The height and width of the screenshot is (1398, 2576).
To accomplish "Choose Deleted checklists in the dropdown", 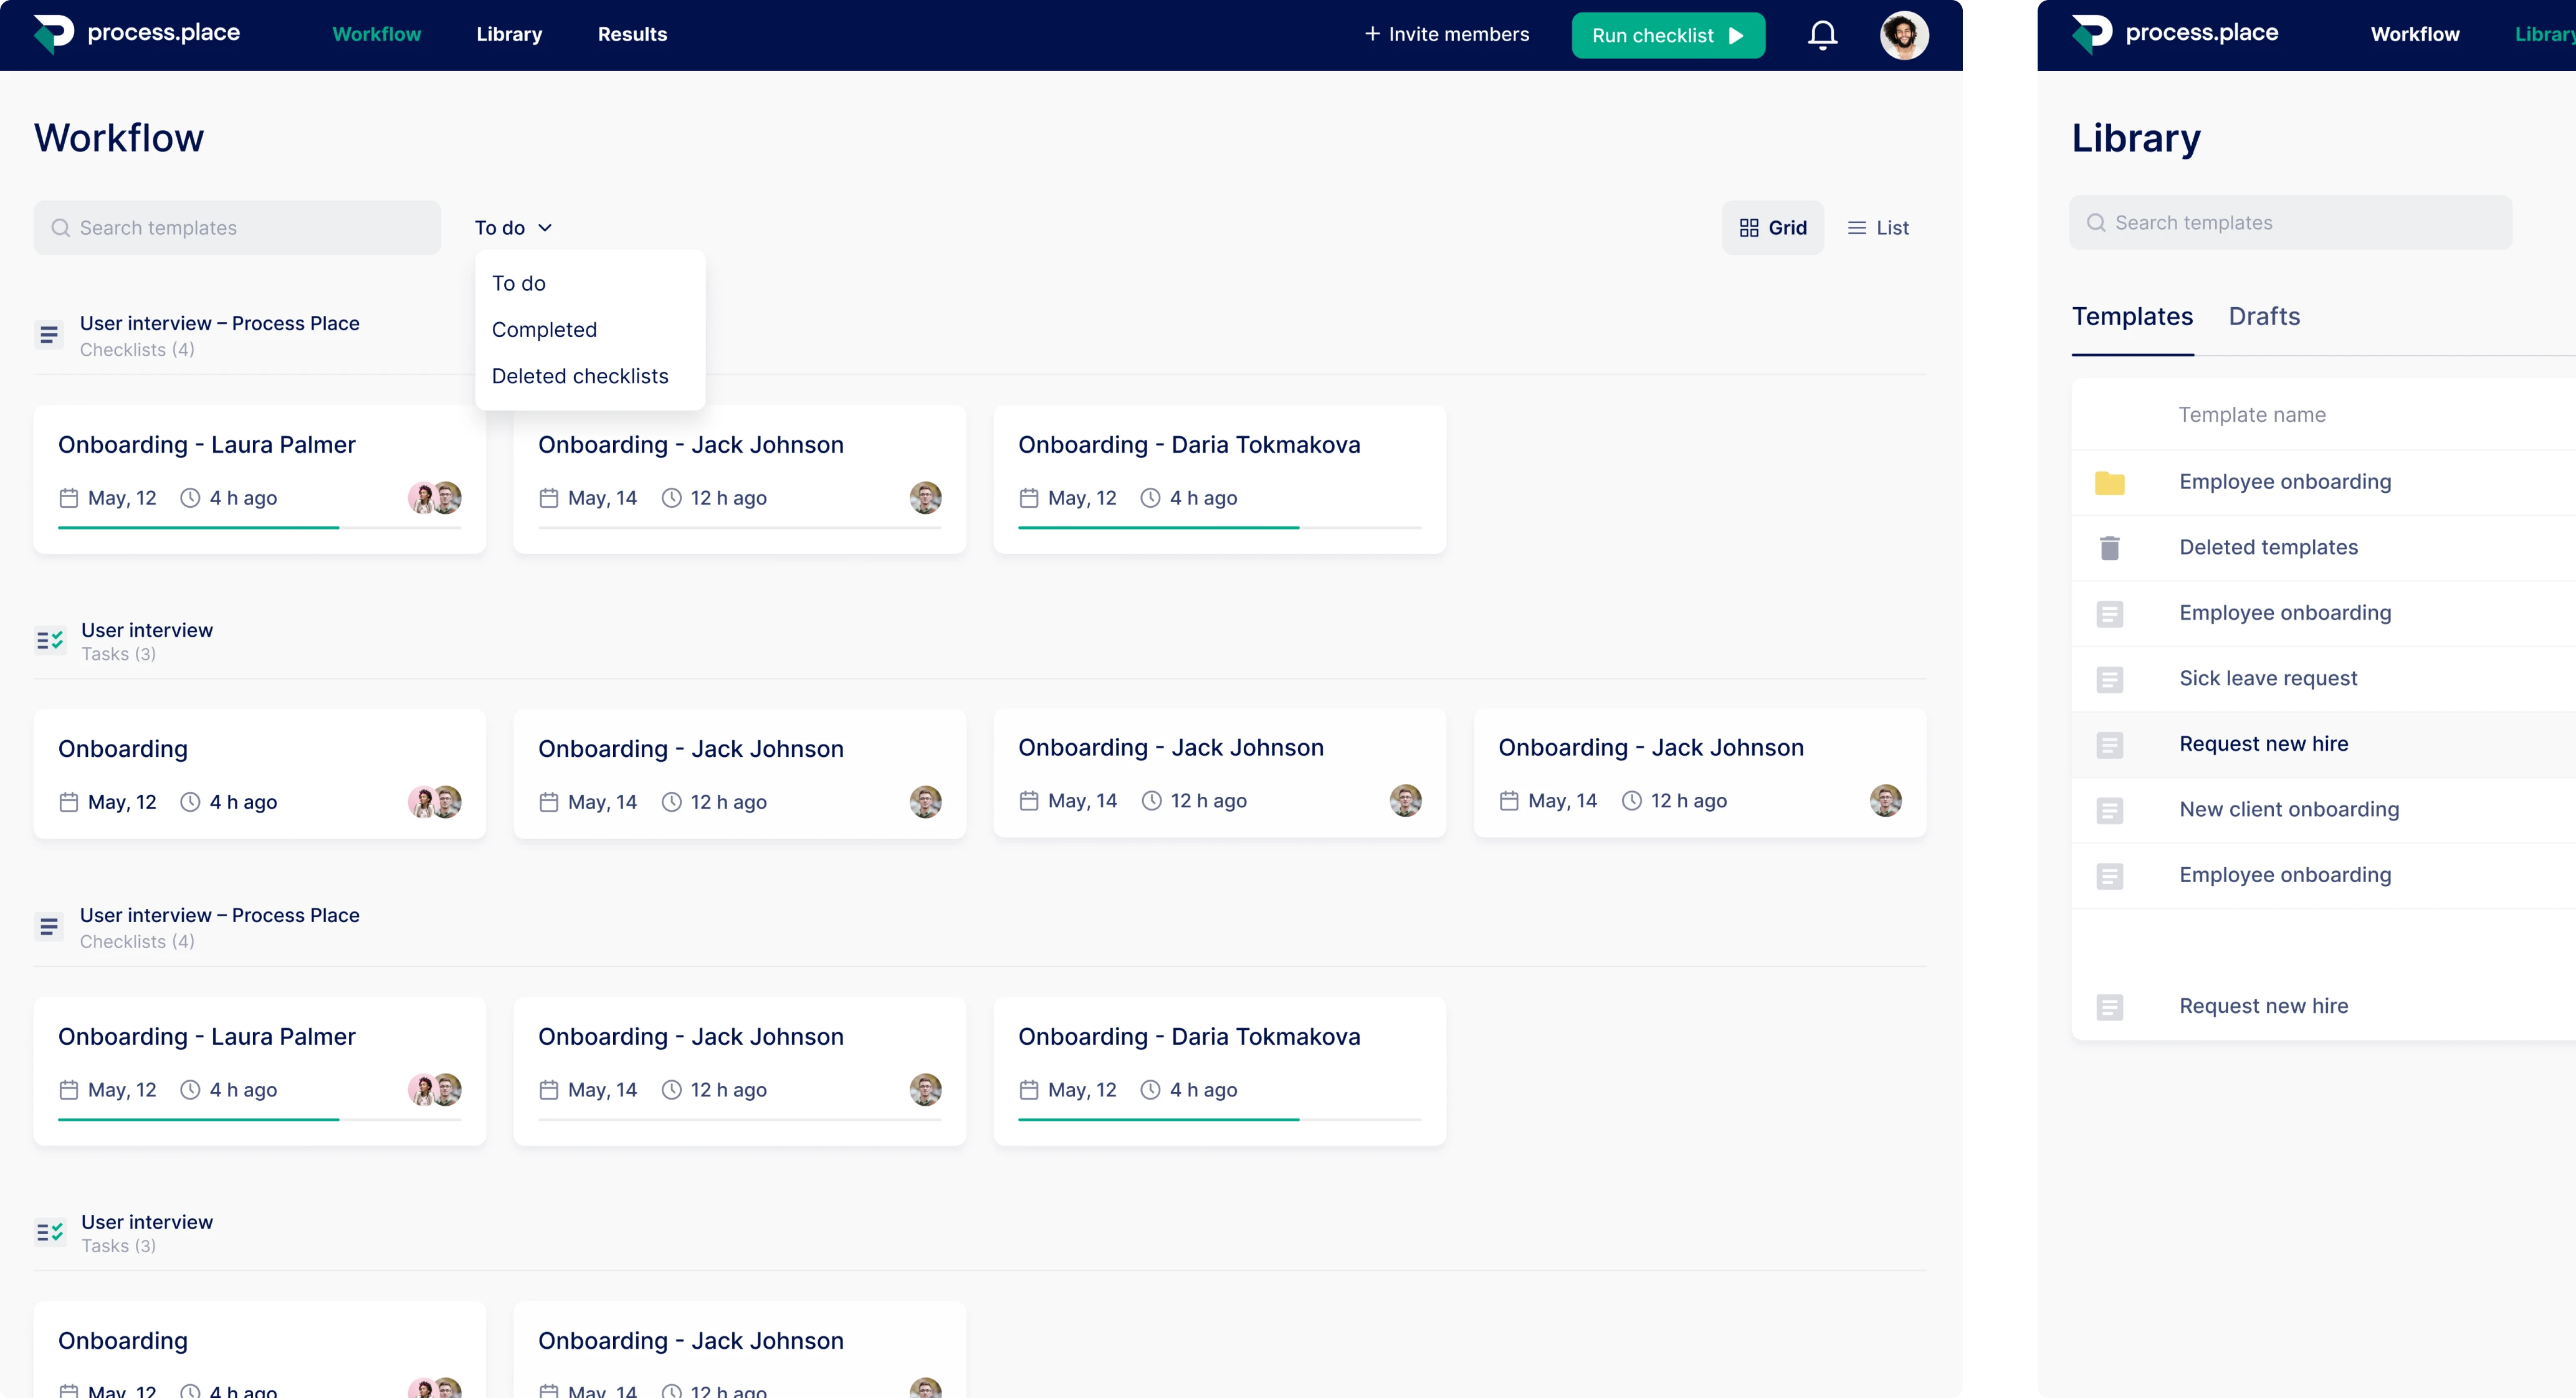I will point(579,376).
